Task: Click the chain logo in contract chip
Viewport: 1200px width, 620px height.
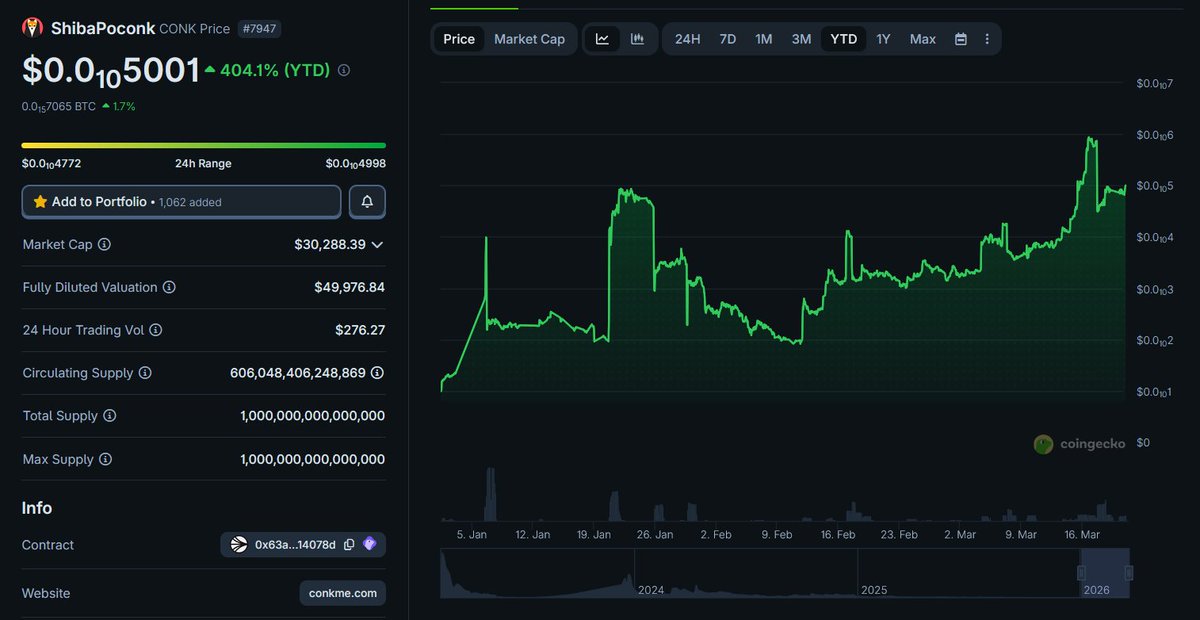Action: [238, 545]
